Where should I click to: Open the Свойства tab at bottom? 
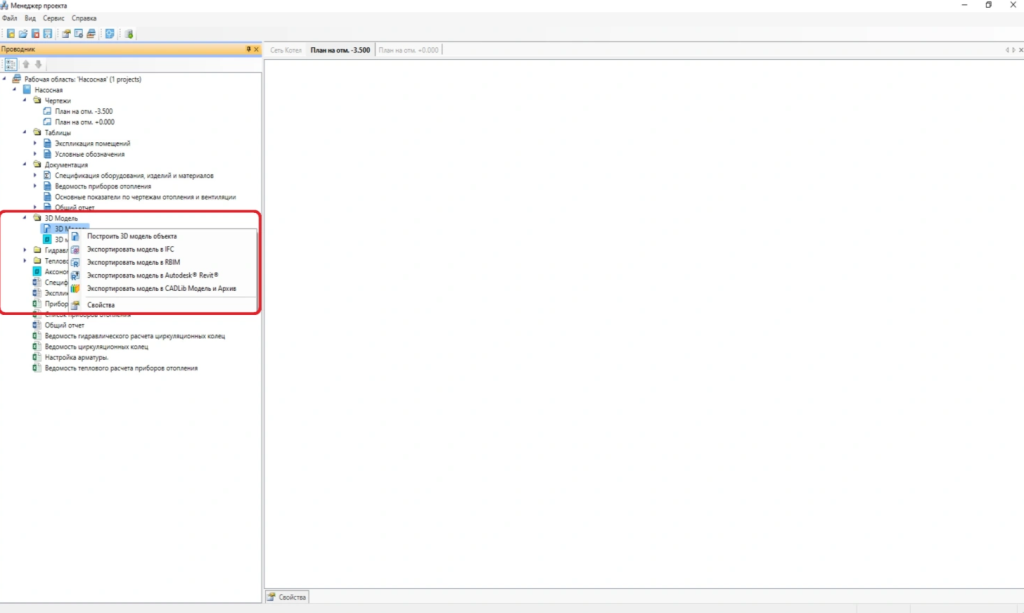tap(287, 597)
